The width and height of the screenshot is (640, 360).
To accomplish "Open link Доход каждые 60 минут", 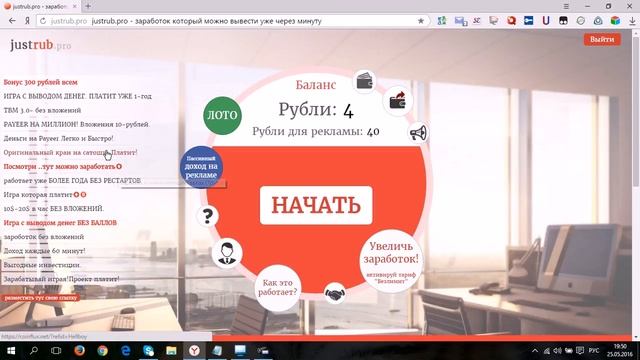I will point(44,251).
